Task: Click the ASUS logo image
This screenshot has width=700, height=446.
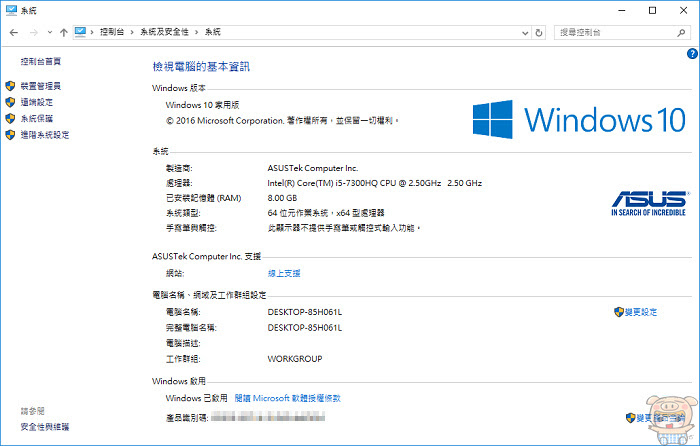Action: click(x=650, y=204)
